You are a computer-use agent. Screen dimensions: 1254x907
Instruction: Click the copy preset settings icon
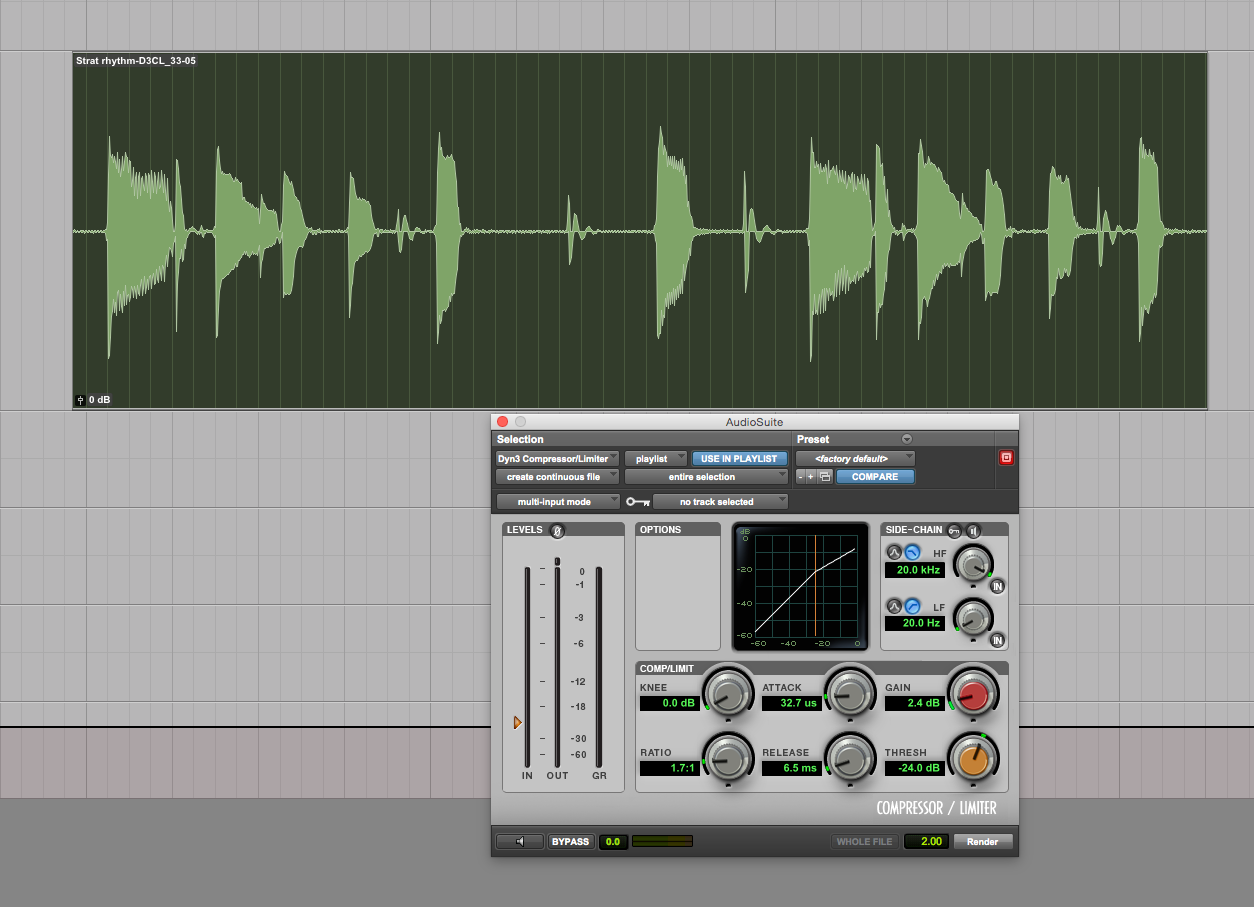click(x=825, y=477)
